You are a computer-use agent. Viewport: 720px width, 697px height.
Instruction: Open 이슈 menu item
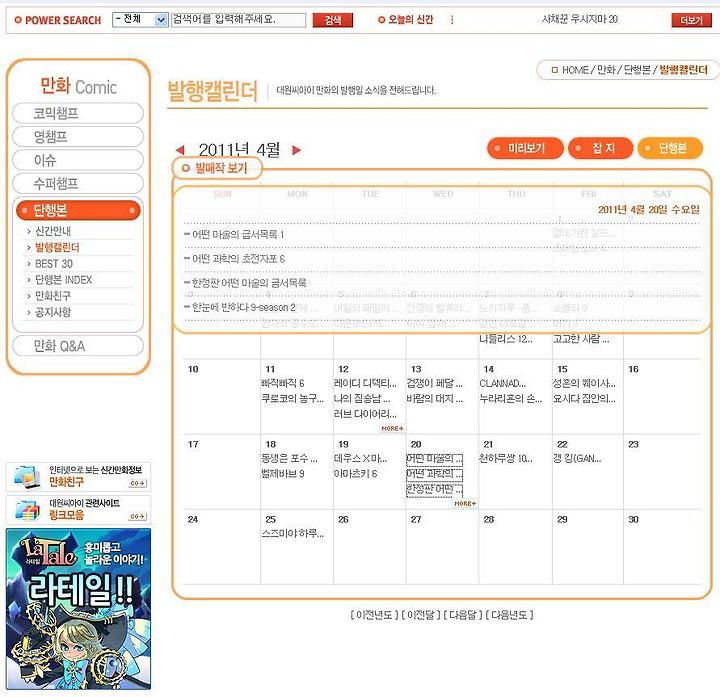pos(78,160)
